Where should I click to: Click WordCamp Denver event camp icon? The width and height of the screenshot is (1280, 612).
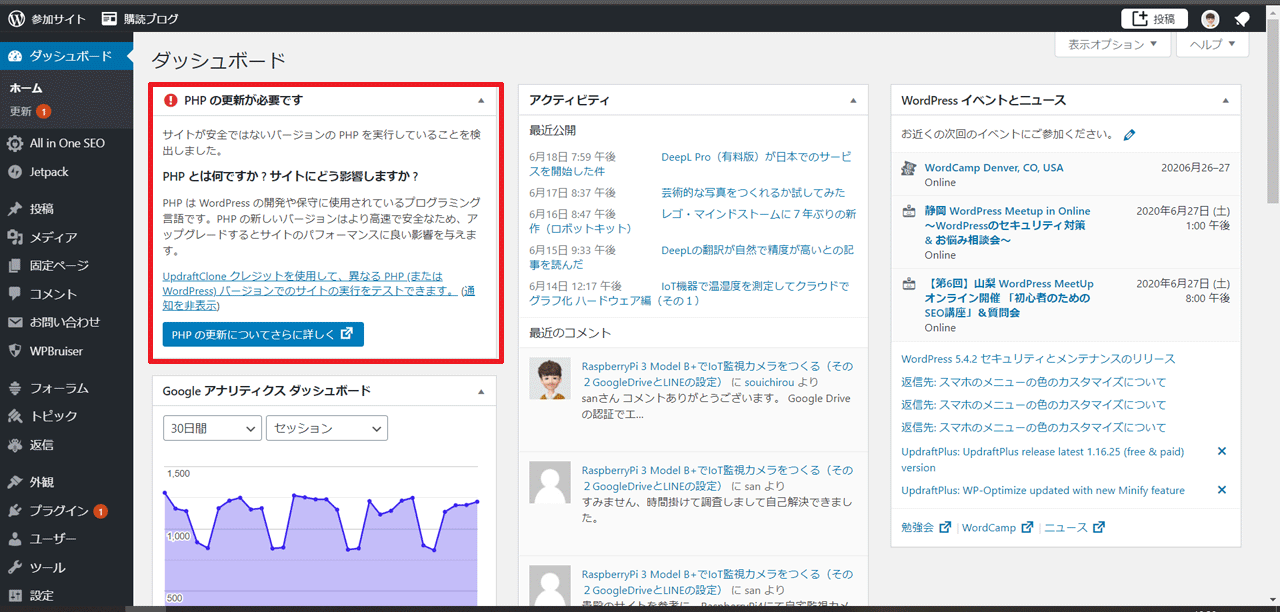[908, 168]
